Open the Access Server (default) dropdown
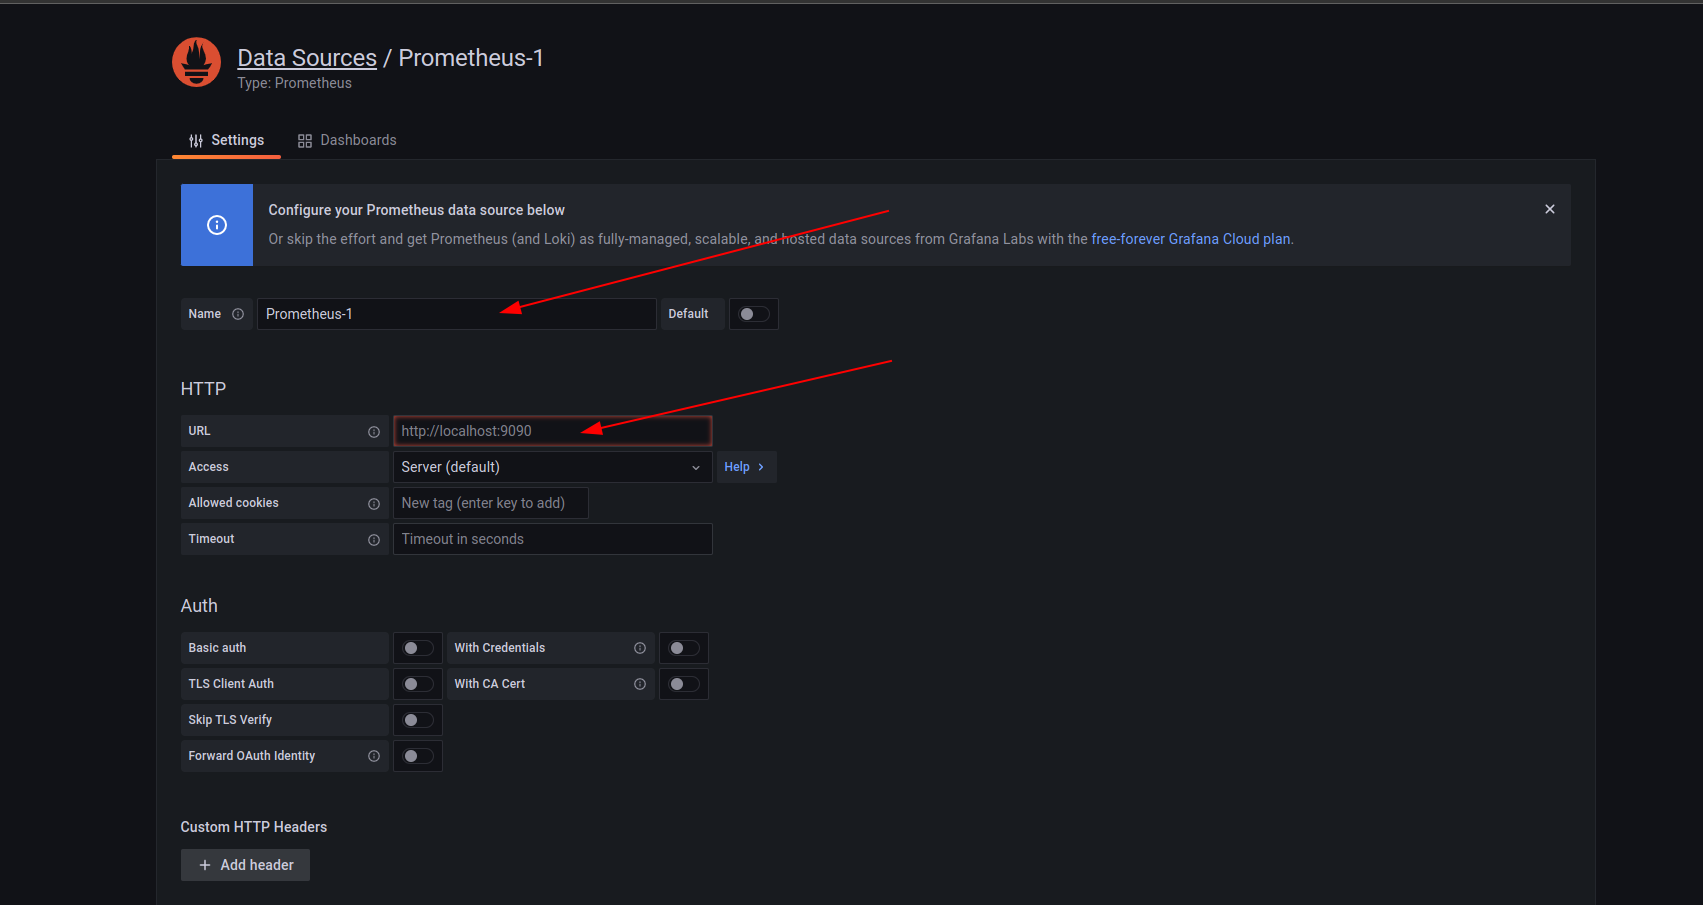 pyautogui.click(x=552, y=467)
